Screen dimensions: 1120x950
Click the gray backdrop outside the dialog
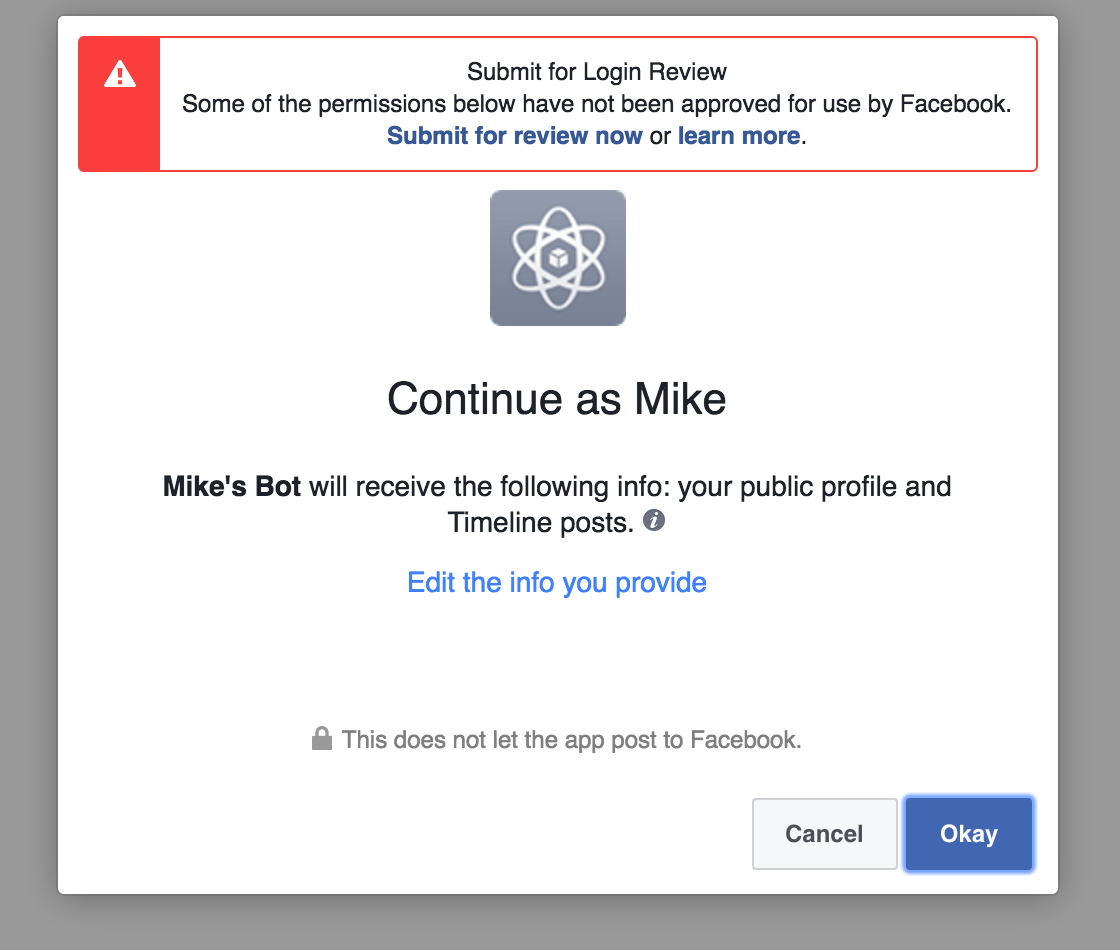point(28,500)
